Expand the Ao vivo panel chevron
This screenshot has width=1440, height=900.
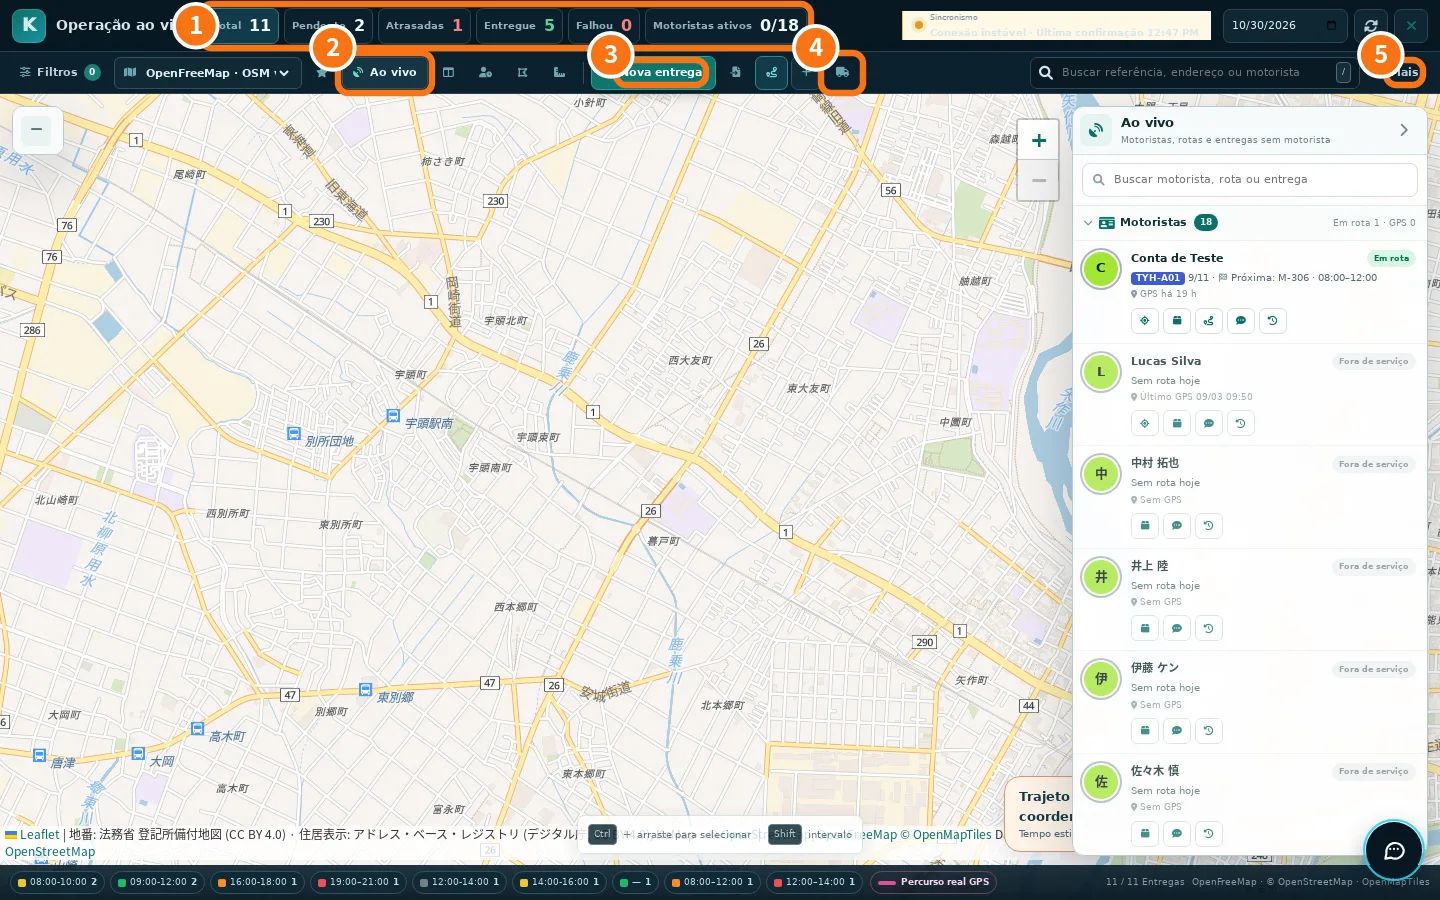(1404, 130)
